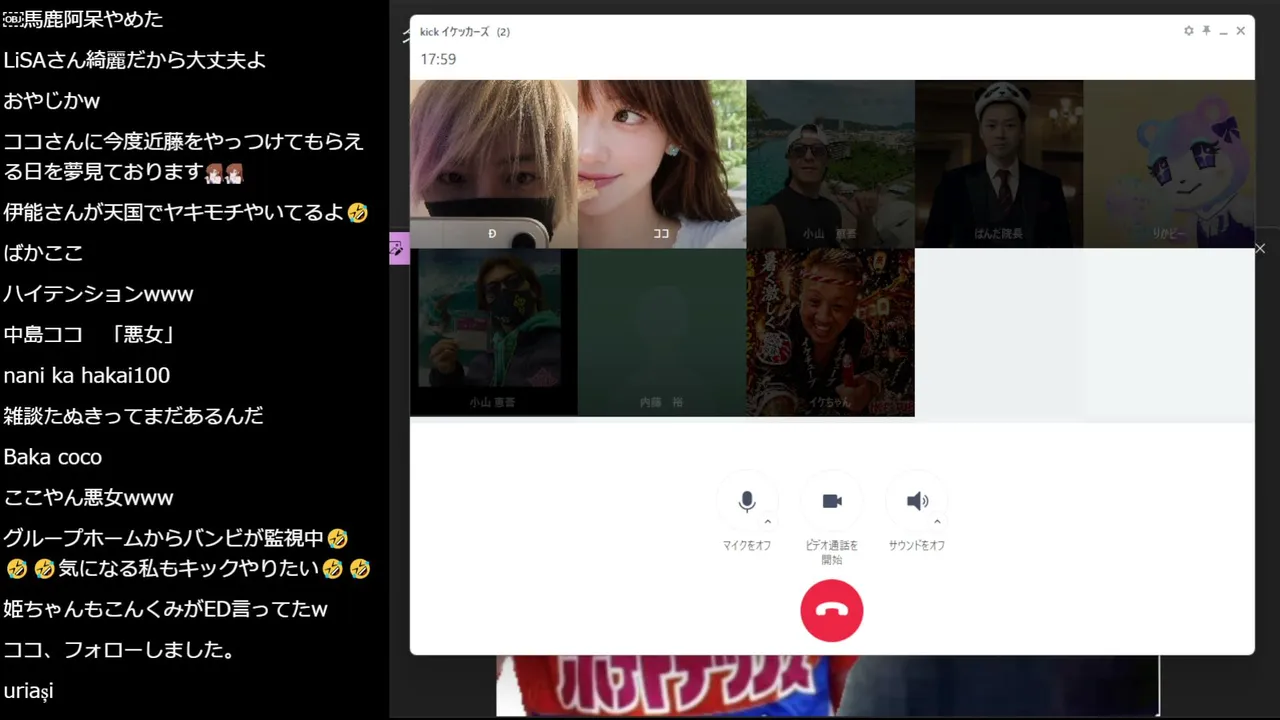The image size is (1280, 720).
Task: Click chat message おやじかw
Action: click(x=52, y=101)
